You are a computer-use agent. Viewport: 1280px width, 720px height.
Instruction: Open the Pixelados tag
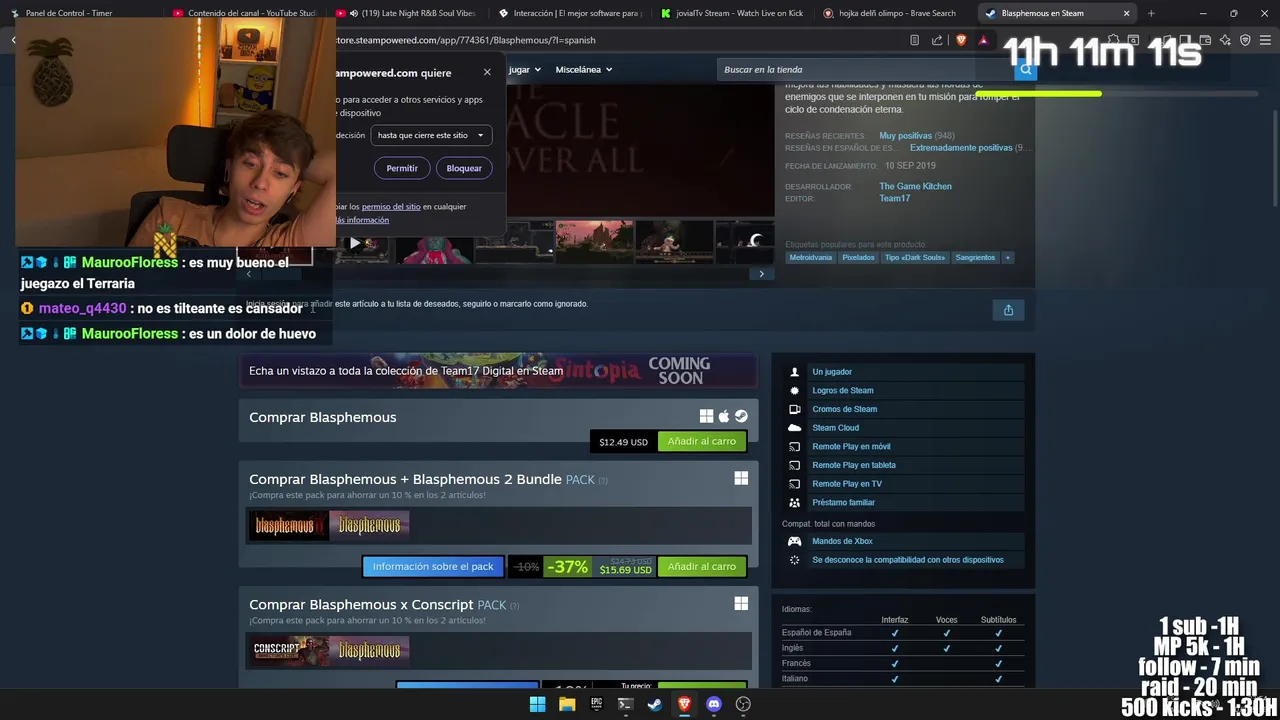point(858,258)
